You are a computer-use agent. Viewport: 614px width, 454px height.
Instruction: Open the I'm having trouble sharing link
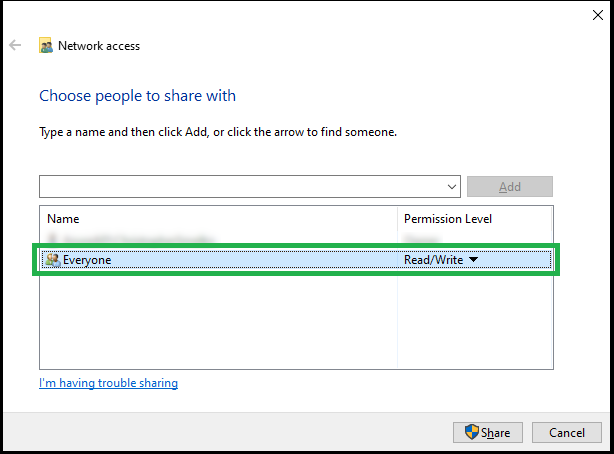(108, 383)
